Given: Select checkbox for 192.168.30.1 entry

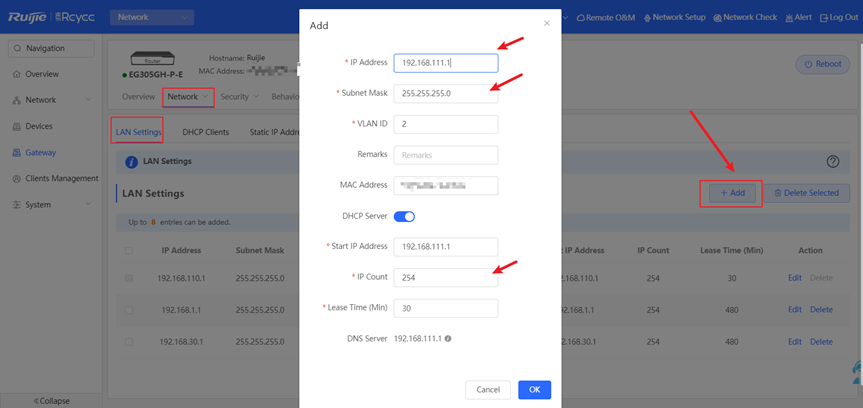Looking at the screenshot, I should tap(129, 342).
